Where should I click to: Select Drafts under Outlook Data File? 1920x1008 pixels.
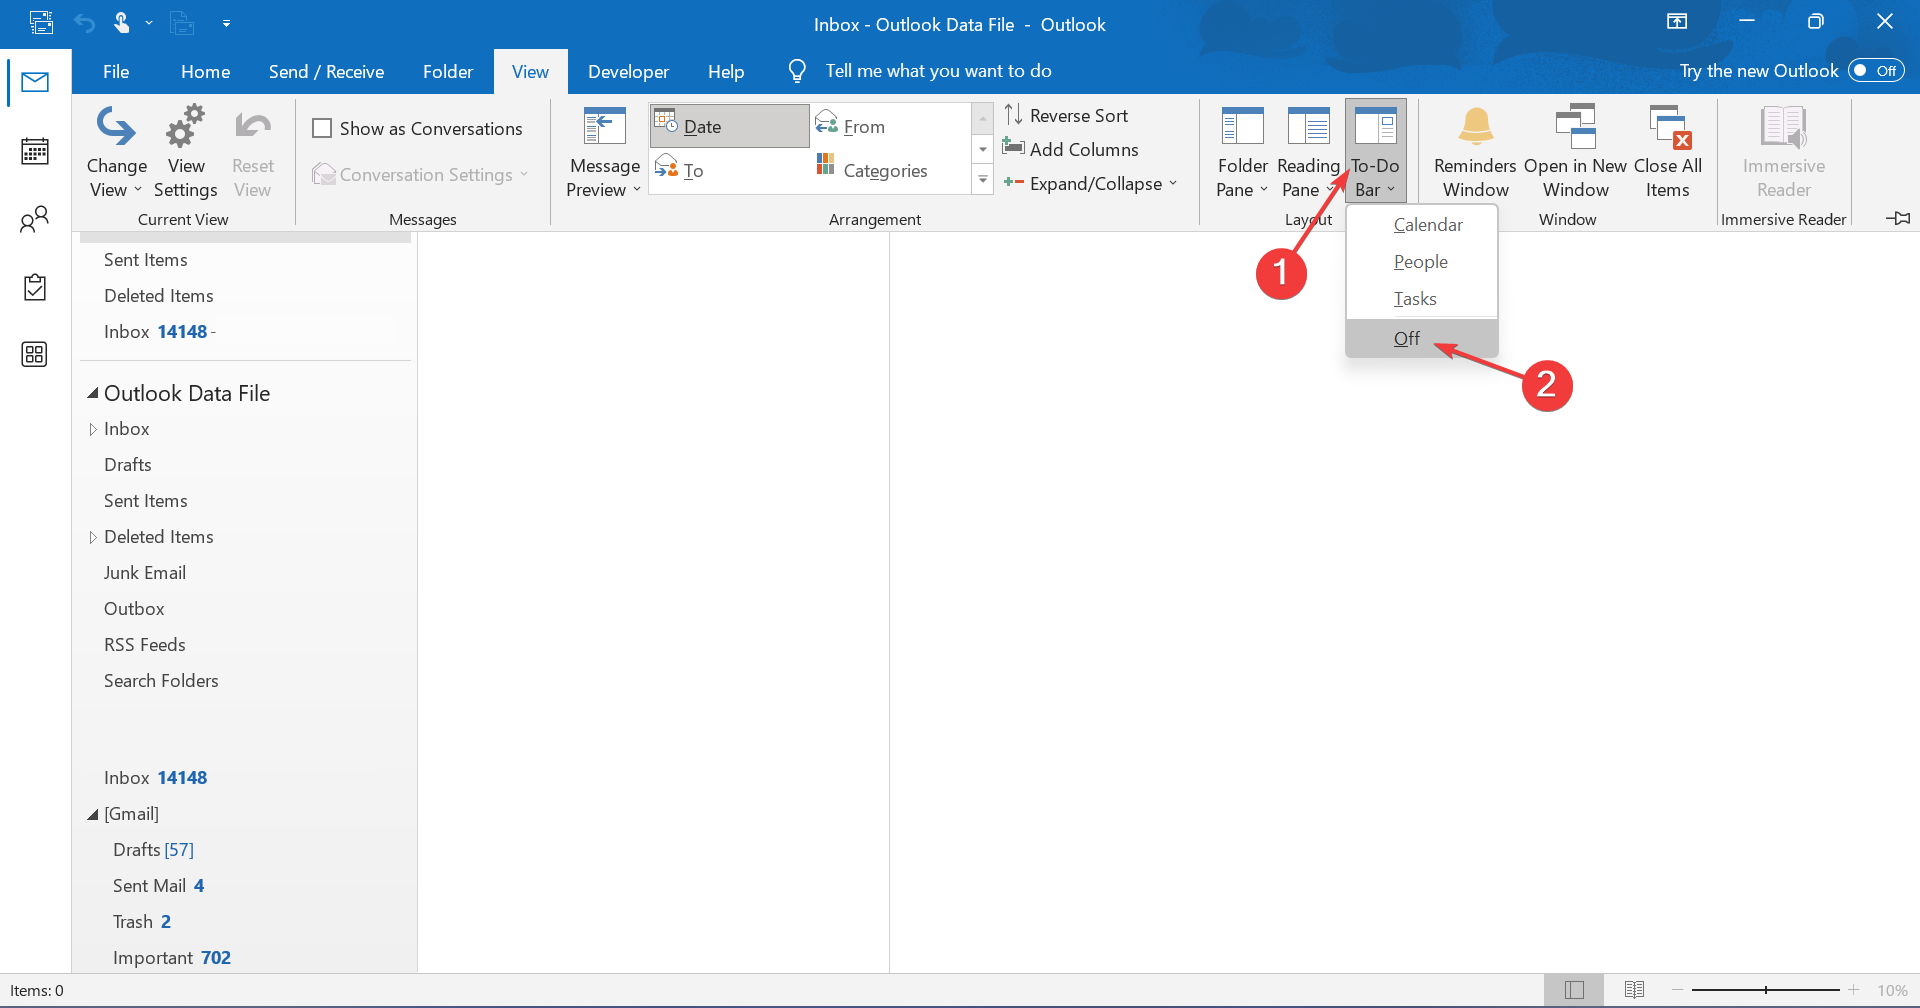tap(128, 465)
